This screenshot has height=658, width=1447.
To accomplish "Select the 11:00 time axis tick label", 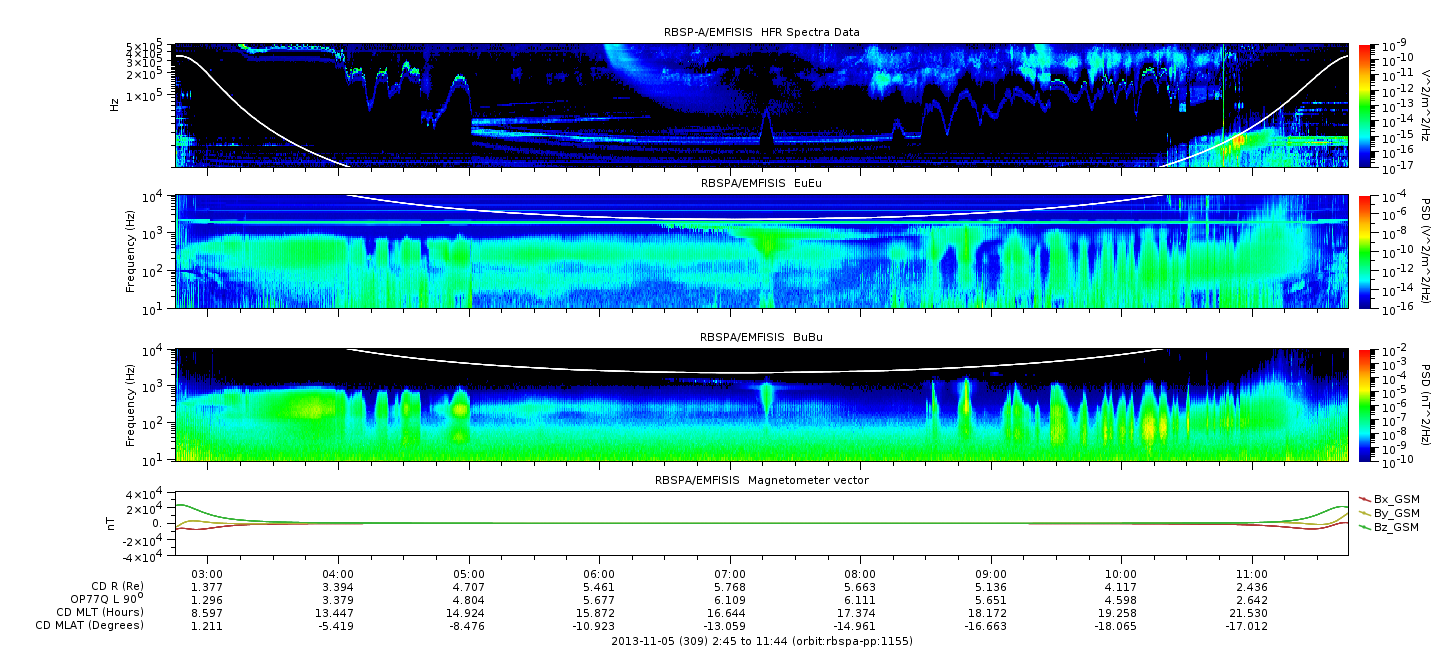I will (1252, 574).
